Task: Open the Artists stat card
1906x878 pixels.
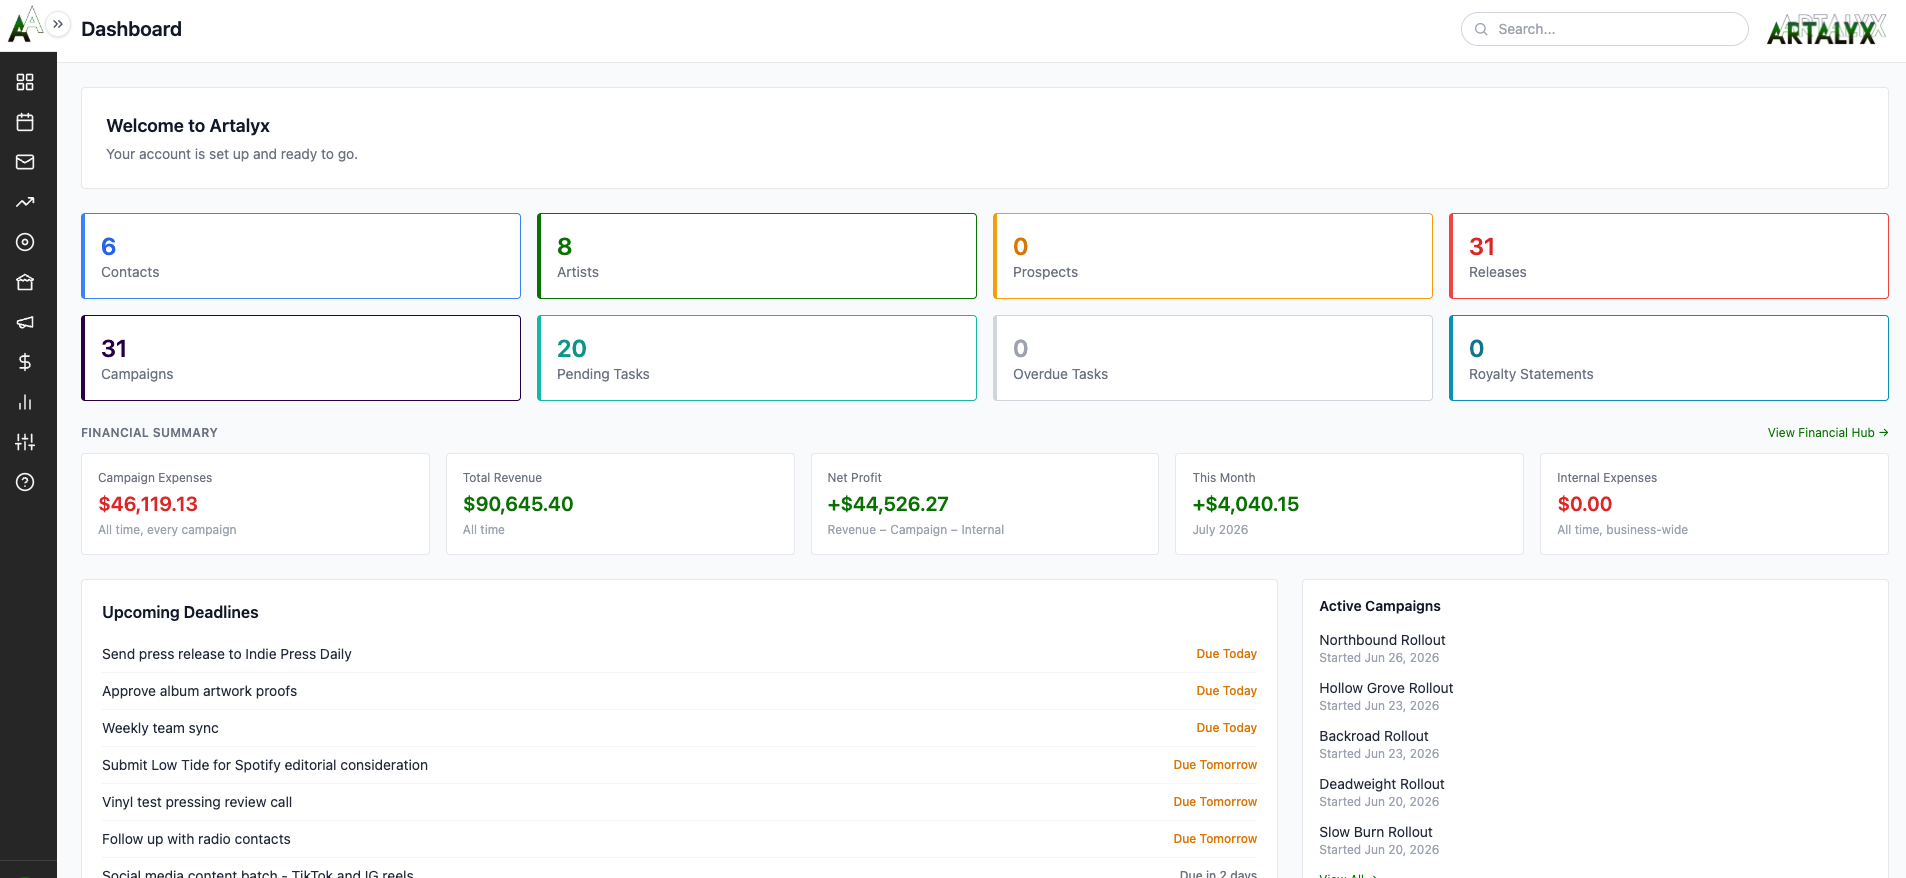Action: pos(757,256)
